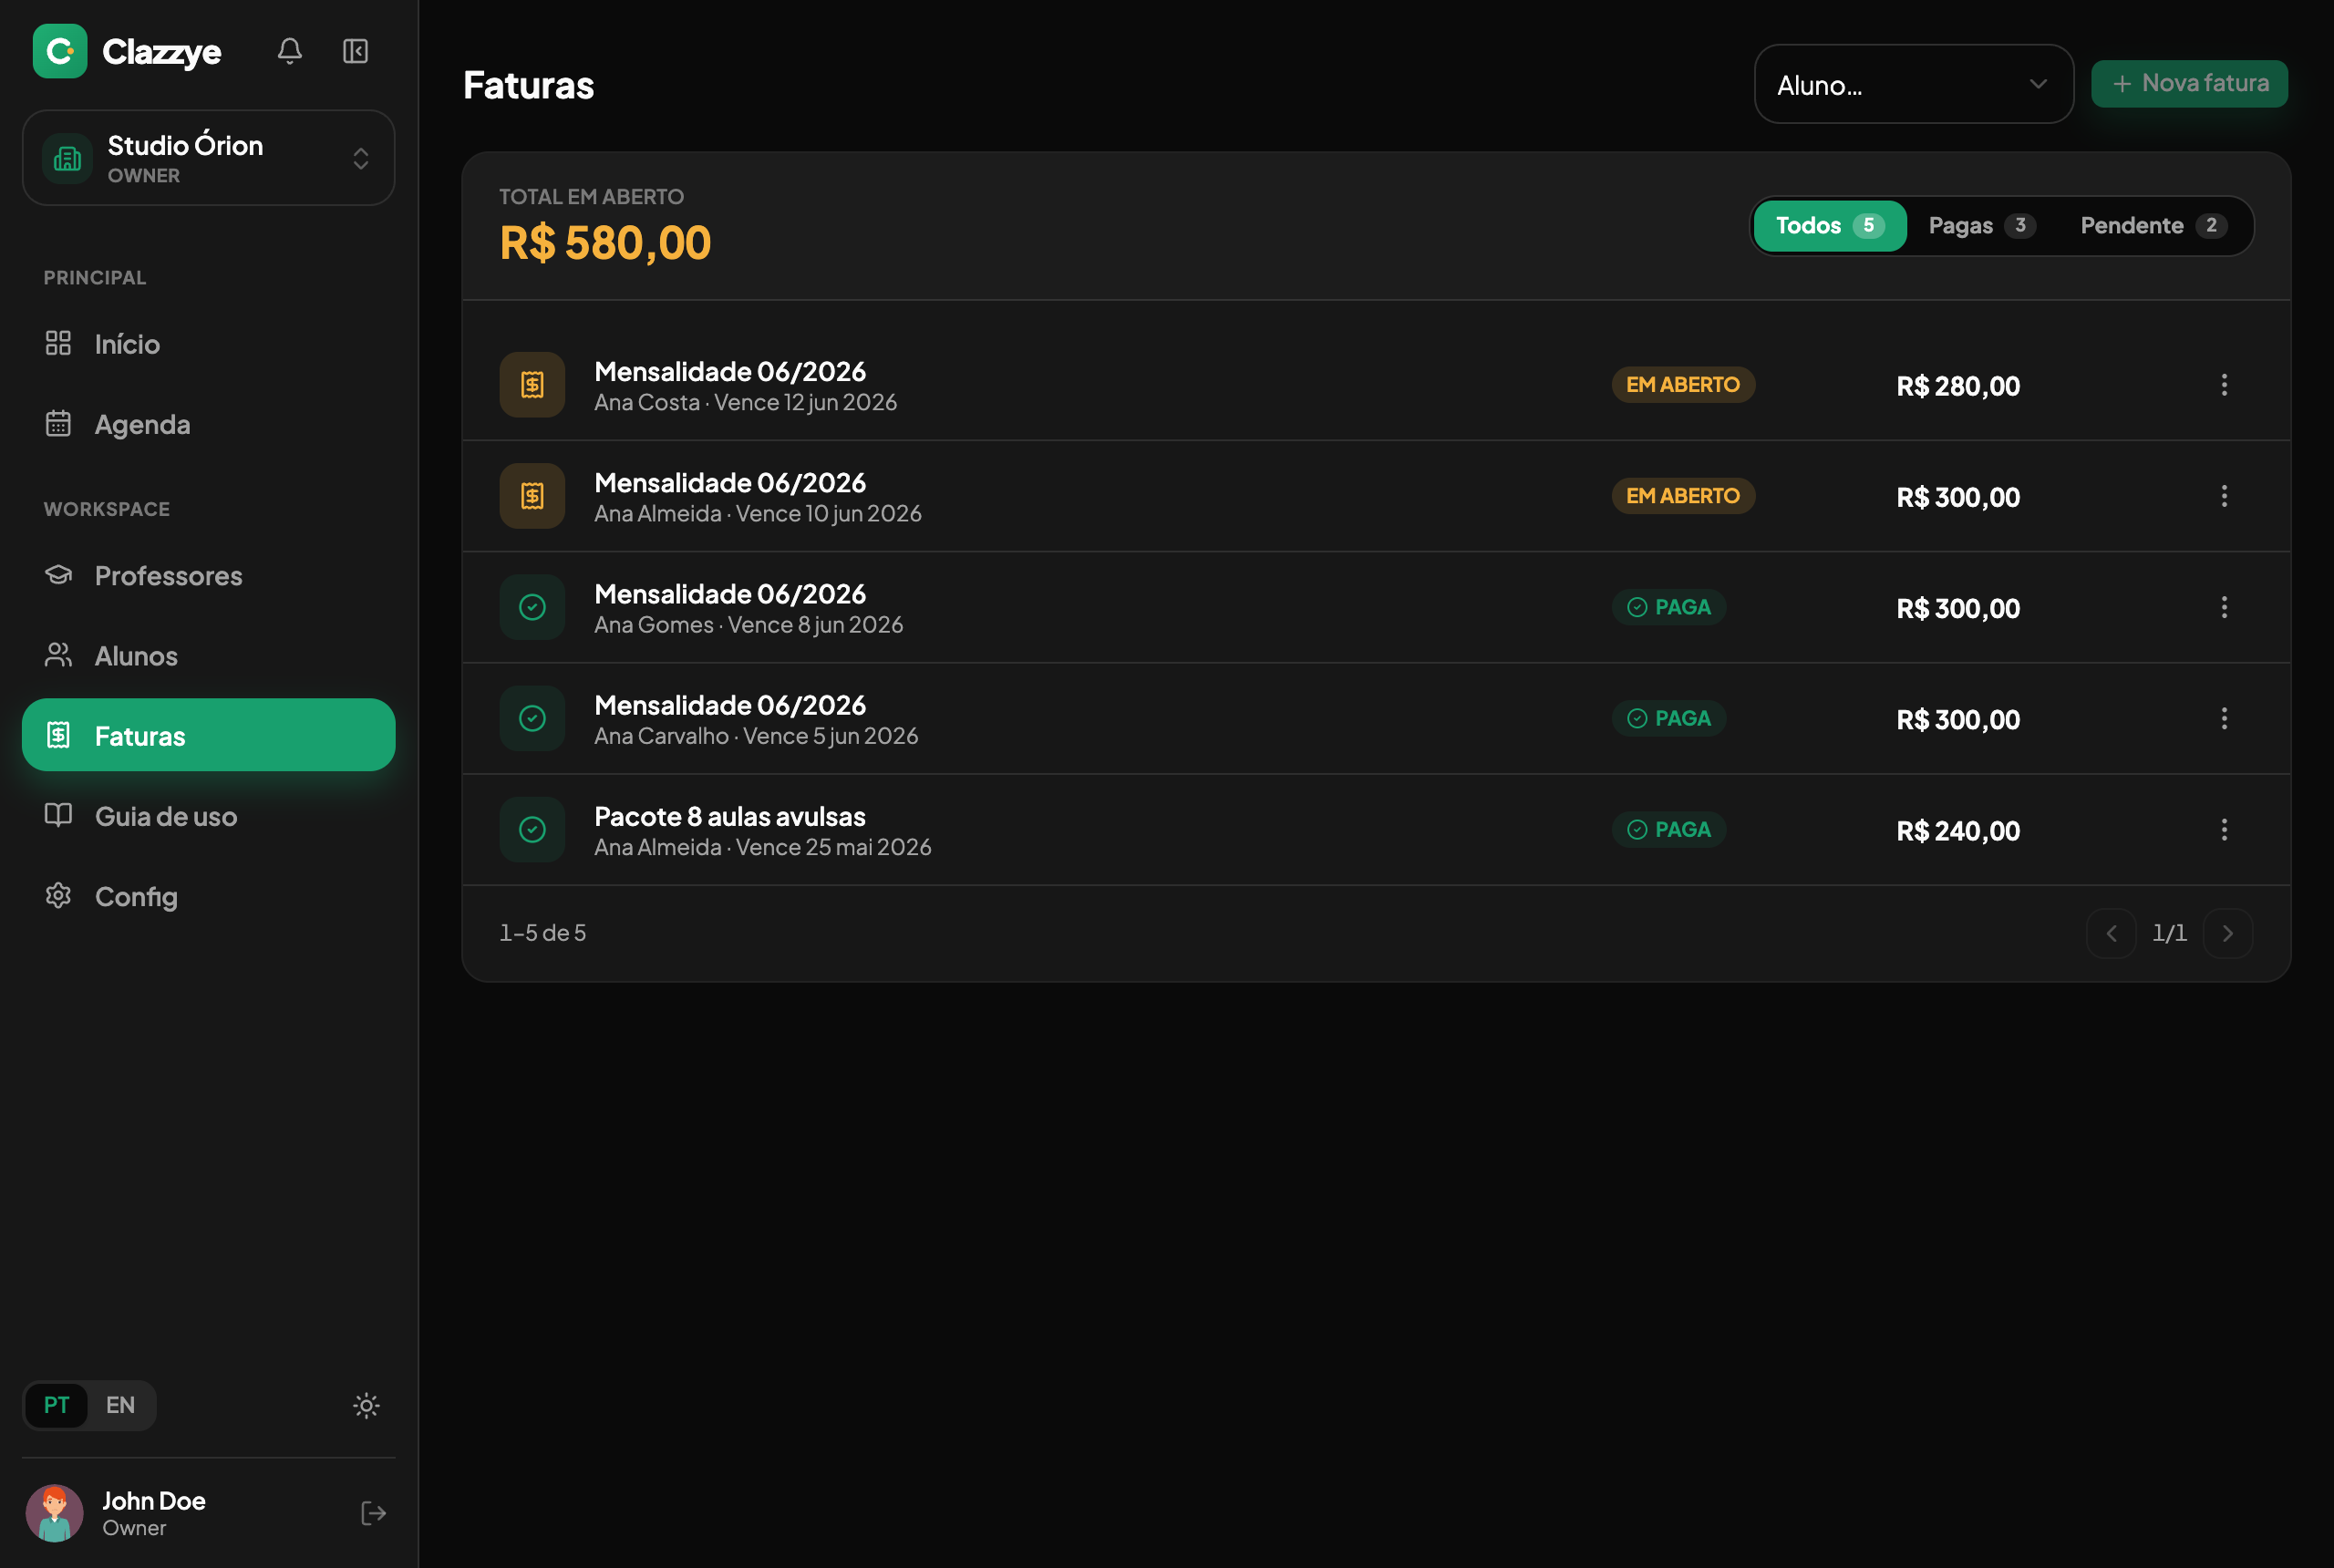2334x1568 pixels.
Task: Log out with the exit icon
Action: click(x=373, y=1513)
